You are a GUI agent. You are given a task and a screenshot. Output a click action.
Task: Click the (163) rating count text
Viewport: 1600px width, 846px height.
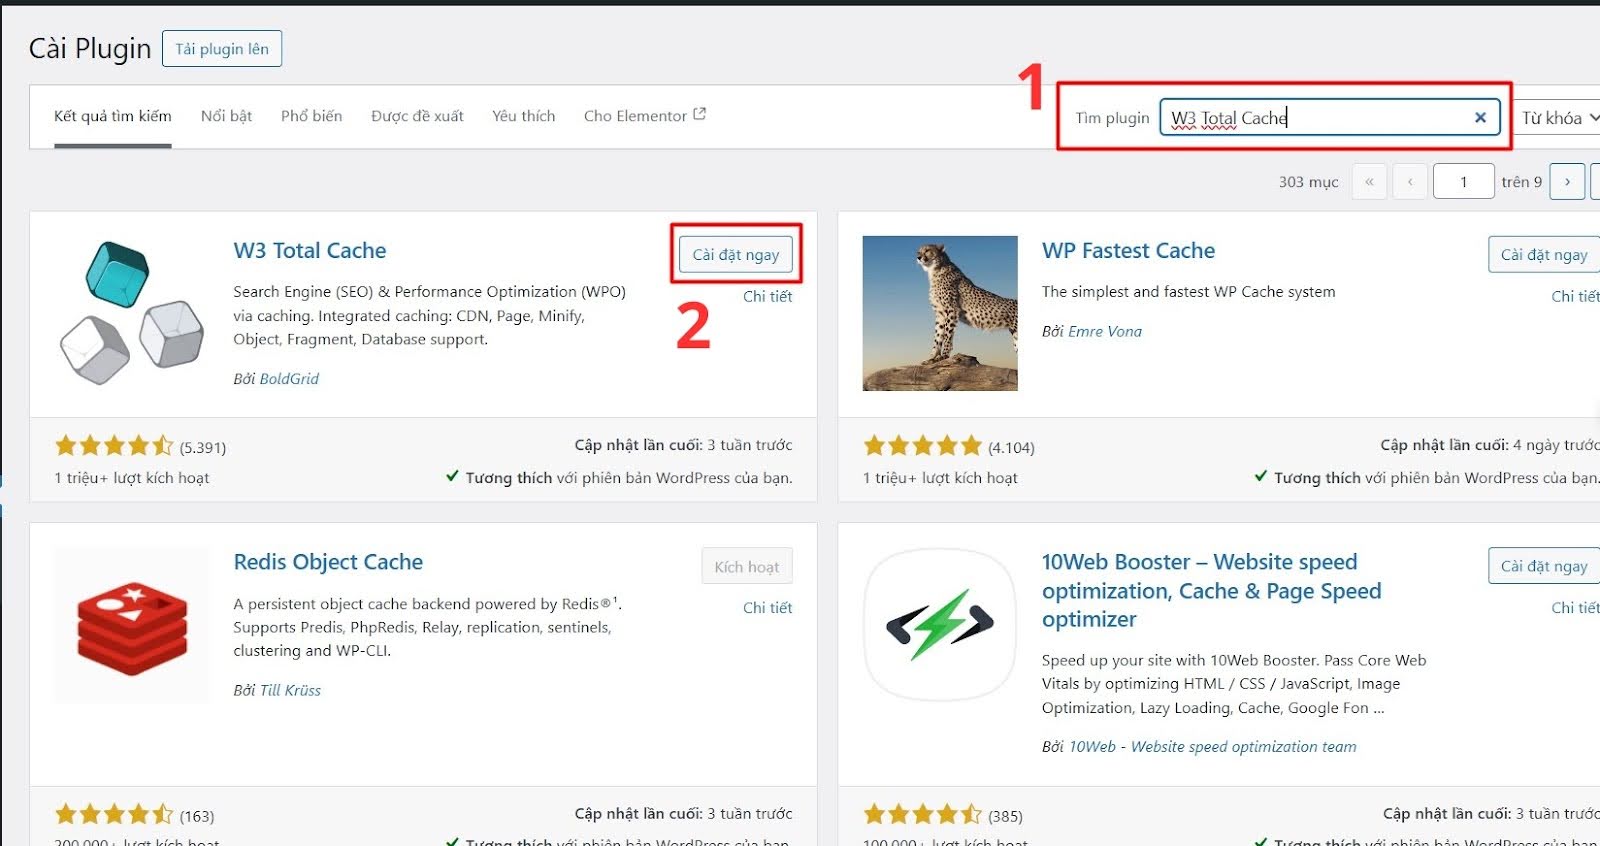197,816
